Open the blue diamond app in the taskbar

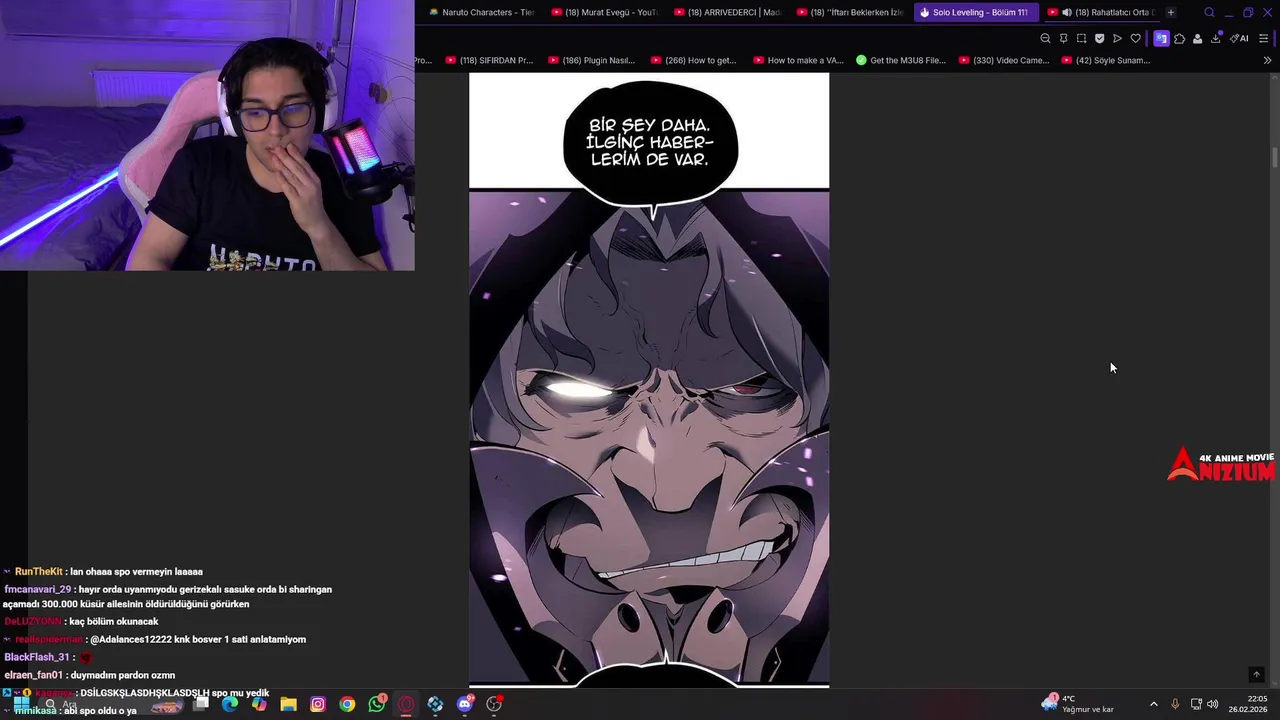tap(435, 704)
